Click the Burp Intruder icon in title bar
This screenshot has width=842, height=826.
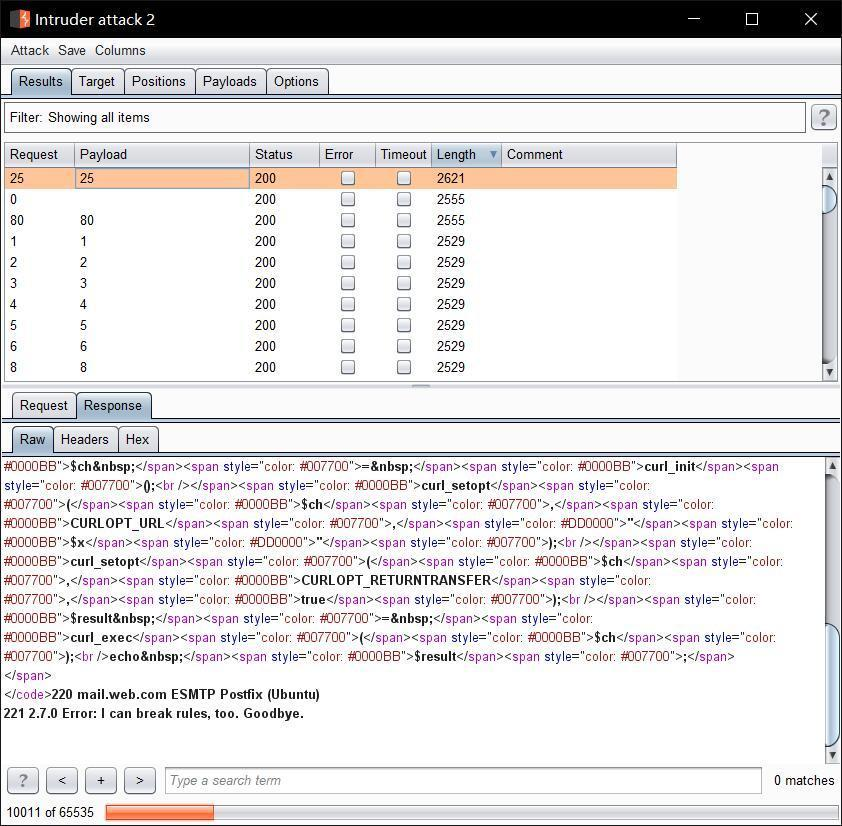click(x=21, y=18)
